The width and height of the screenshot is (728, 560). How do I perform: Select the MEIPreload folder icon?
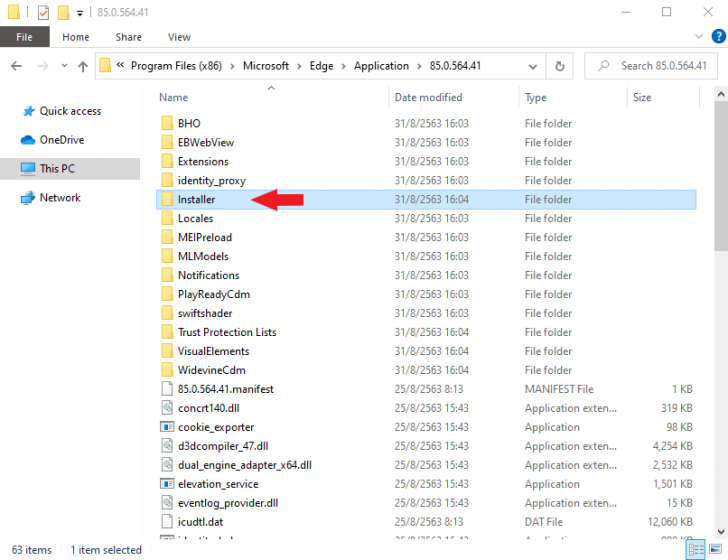tap(167, 237)
